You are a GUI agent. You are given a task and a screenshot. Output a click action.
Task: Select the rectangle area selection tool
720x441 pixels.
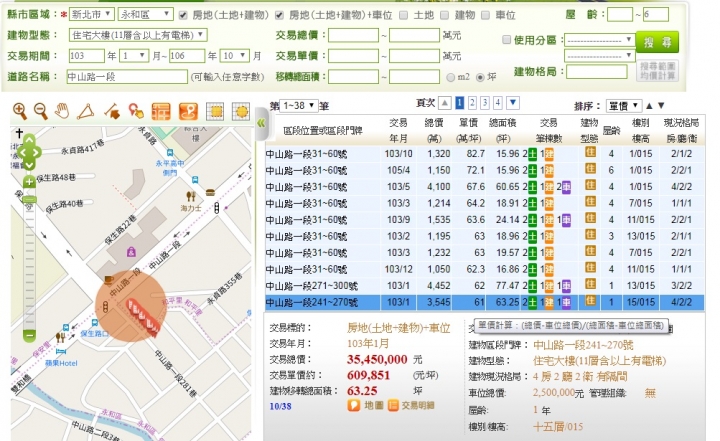click(x=215, y=111)
